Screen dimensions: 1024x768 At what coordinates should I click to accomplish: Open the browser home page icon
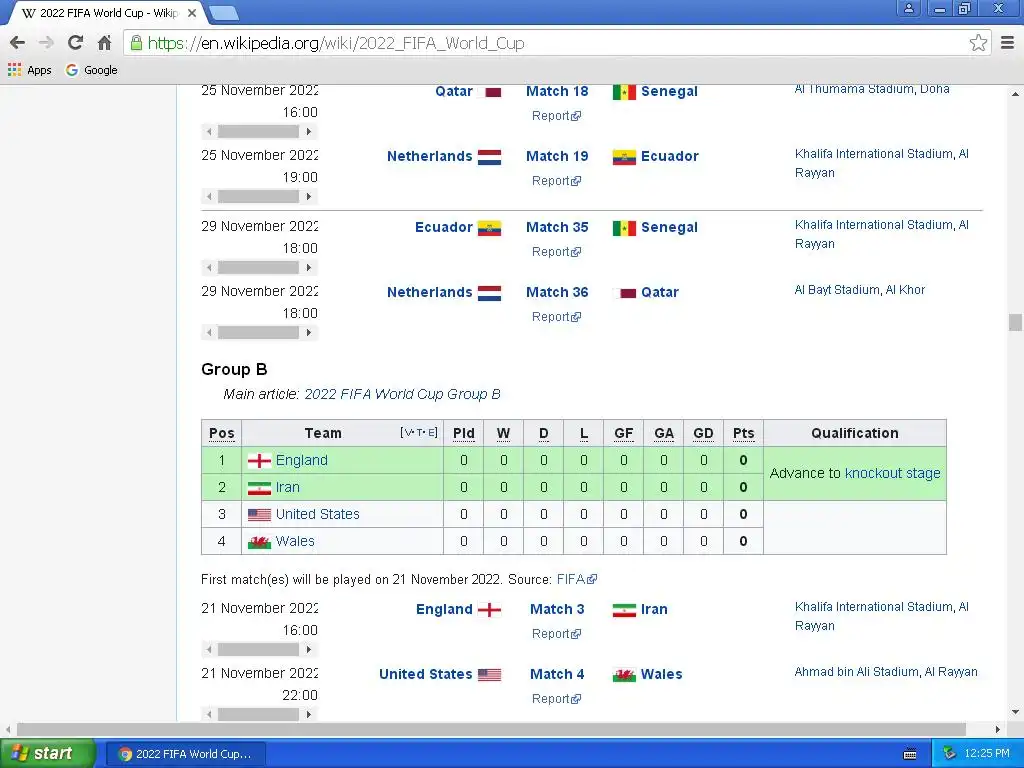[104, 43]
